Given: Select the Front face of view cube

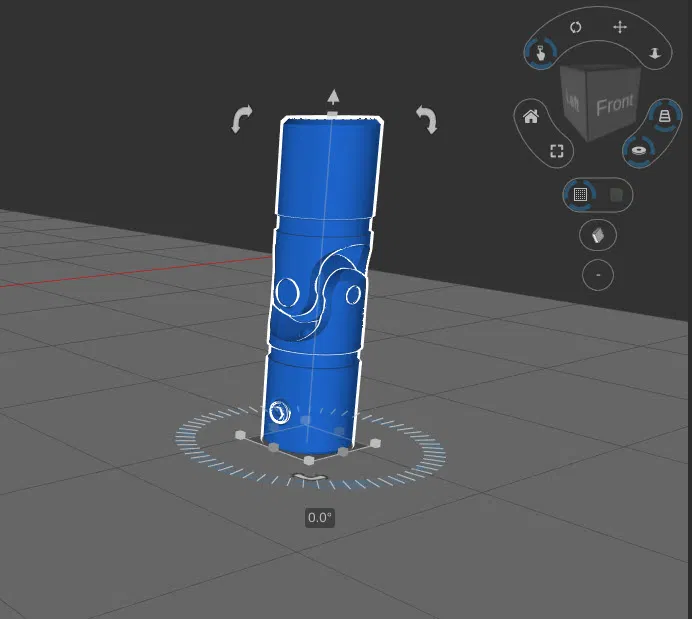Looking at the screenshot, I should click(614, 105).
